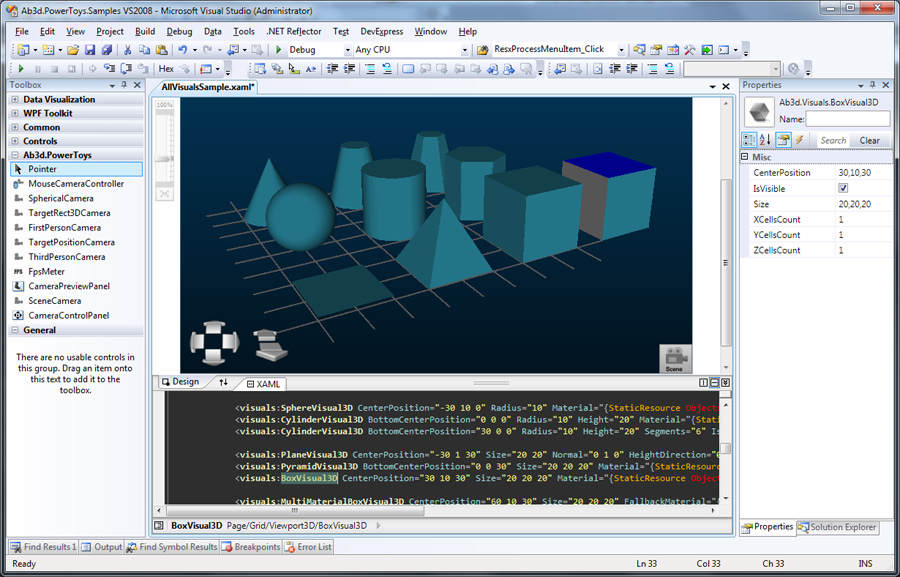Screen dimensions: 900x577
Task: Cut selection with the scissors icon
Action: point(127,50)
